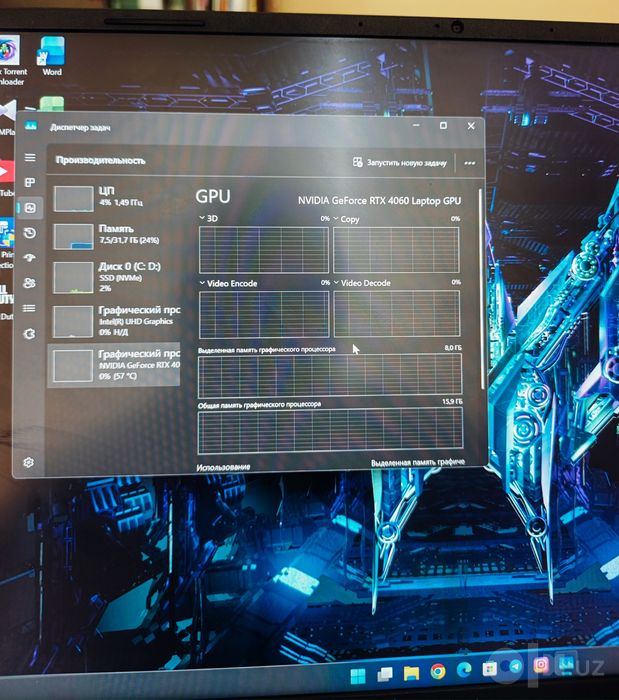This screenshot has width=619, height=700.
Task: Open the 3D engine dropdown
Action: click(208, 218)
